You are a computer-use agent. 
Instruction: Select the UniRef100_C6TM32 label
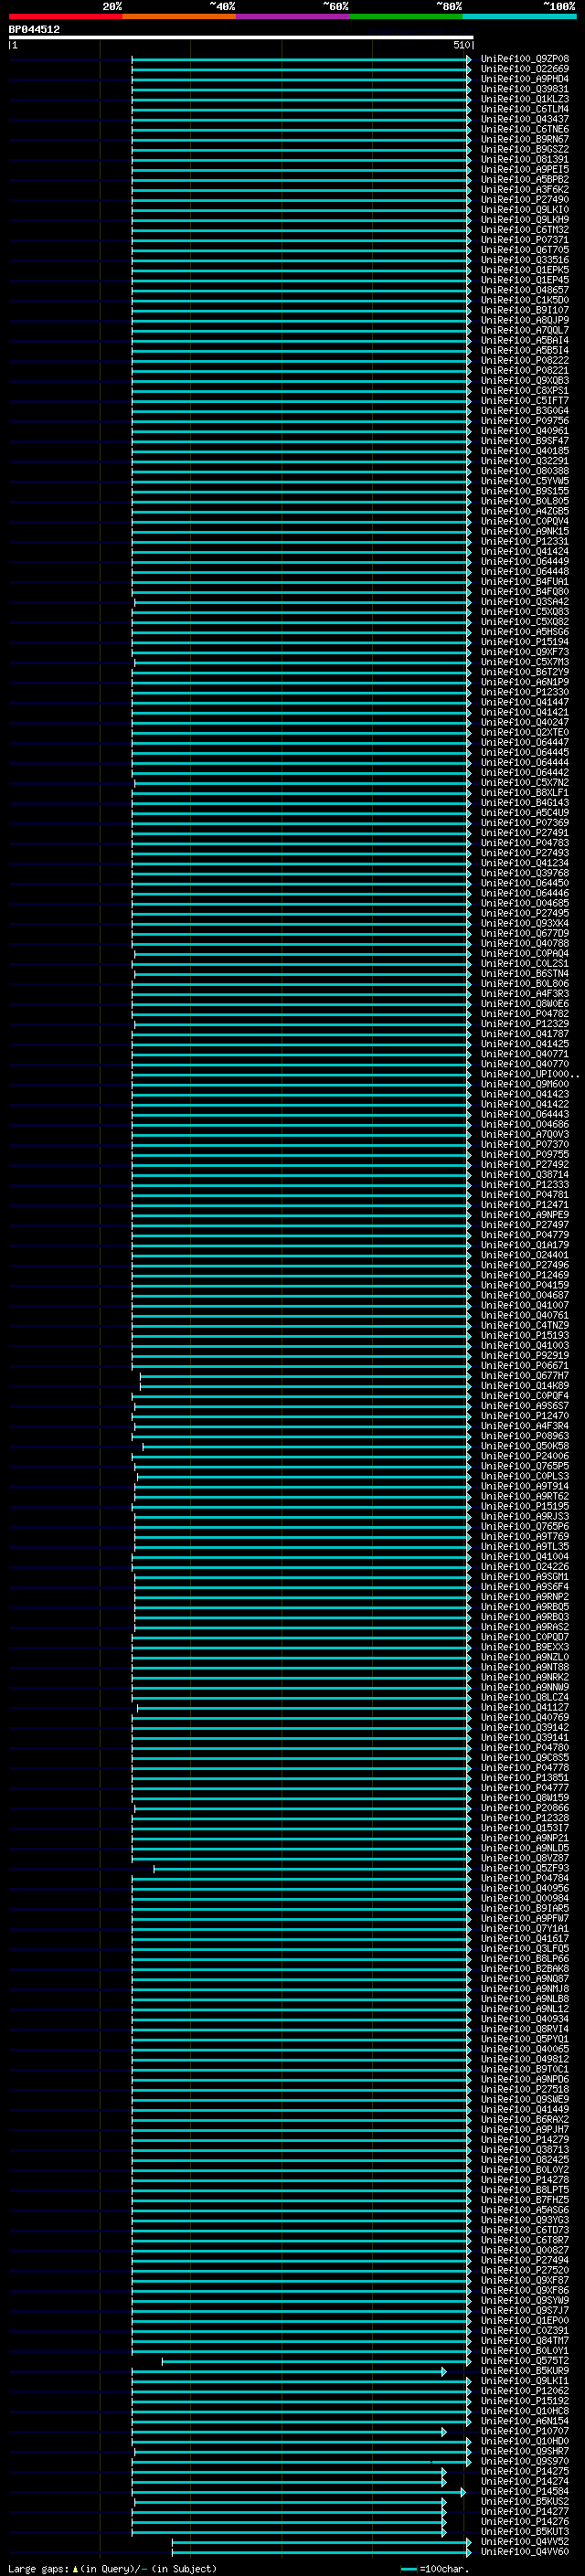(x=525, y=230)
